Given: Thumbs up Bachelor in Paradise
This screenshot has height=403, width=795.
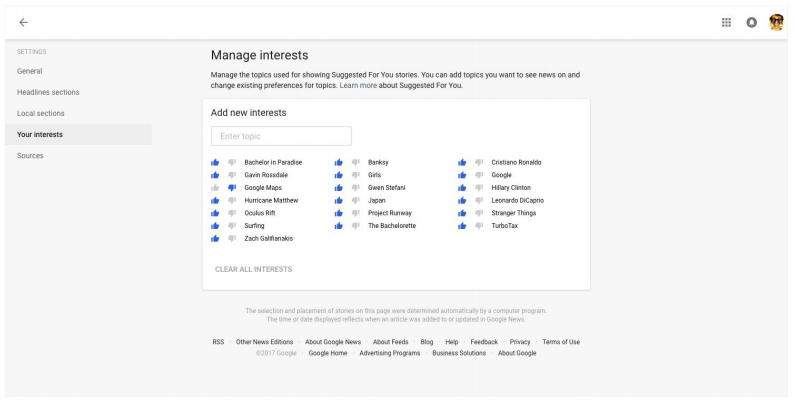Looking at the screenshot, I should 214,162.
